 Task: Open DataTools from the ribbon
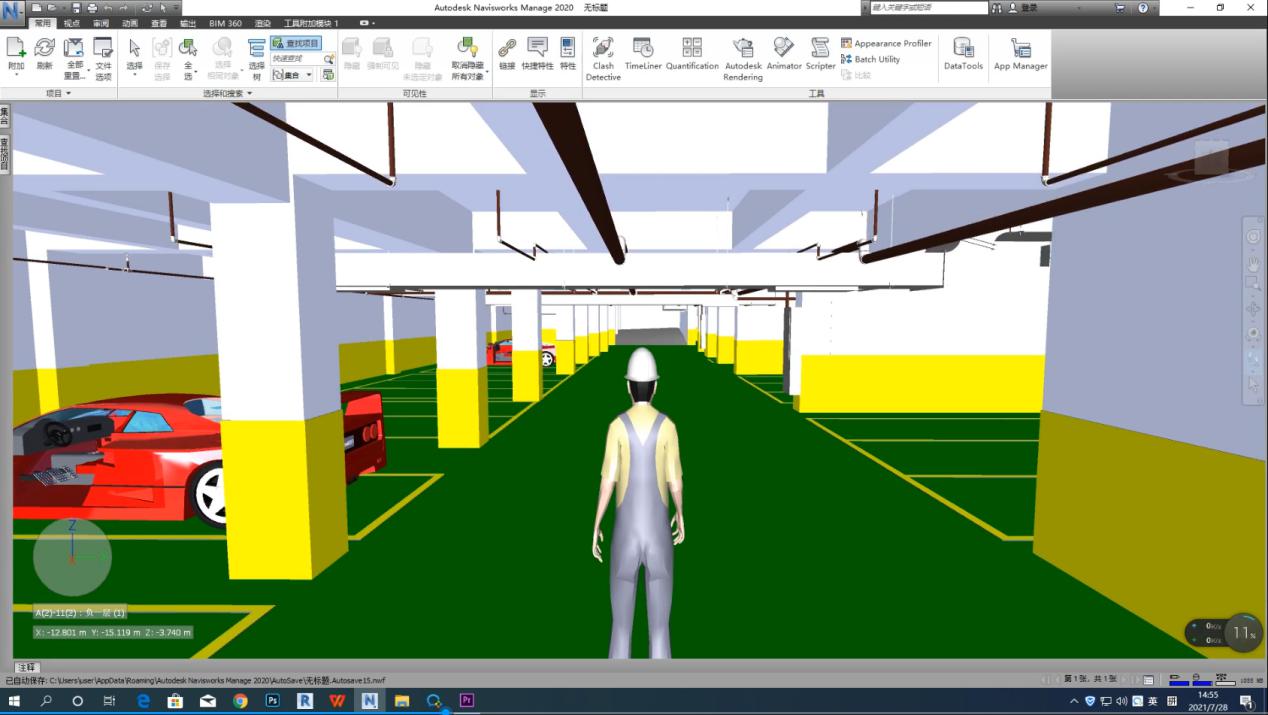[963, 56]
